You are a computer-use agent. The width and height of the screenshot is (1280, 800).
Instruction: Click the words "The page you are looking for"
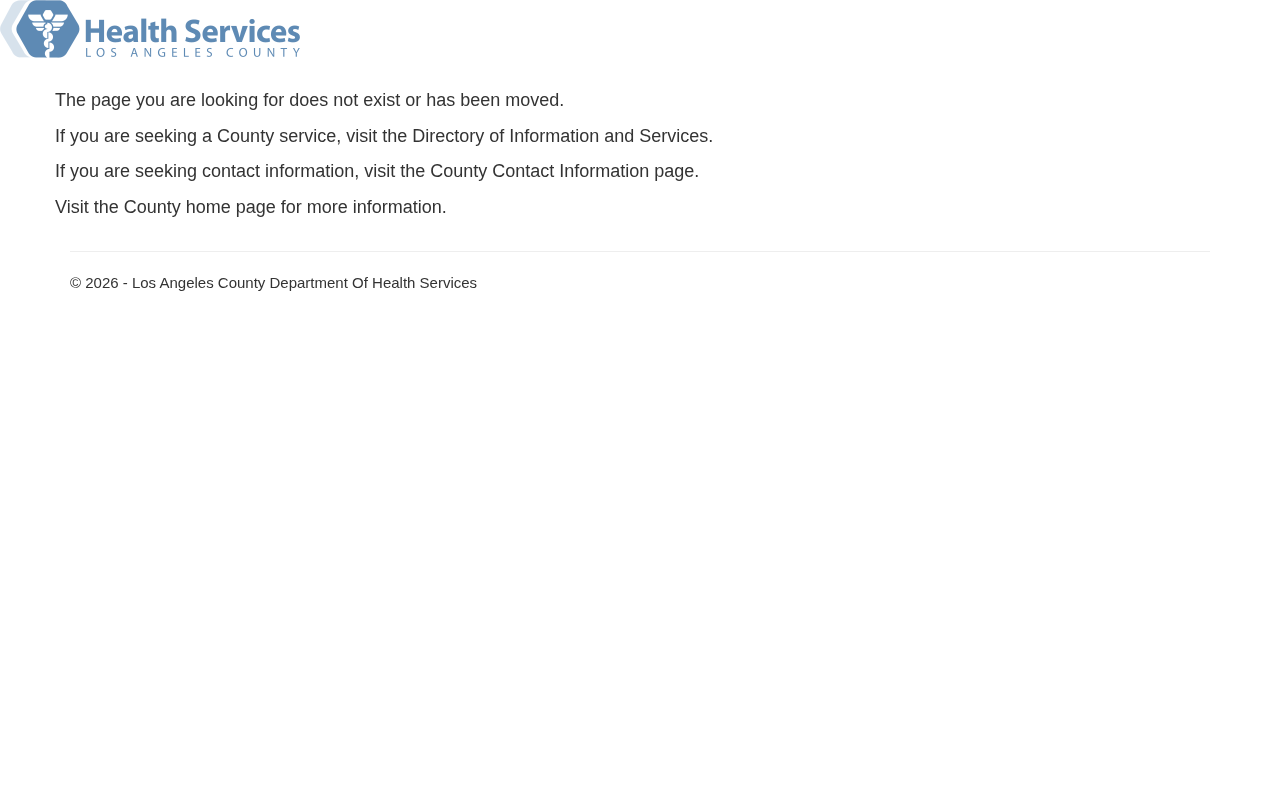click(170, 100)
